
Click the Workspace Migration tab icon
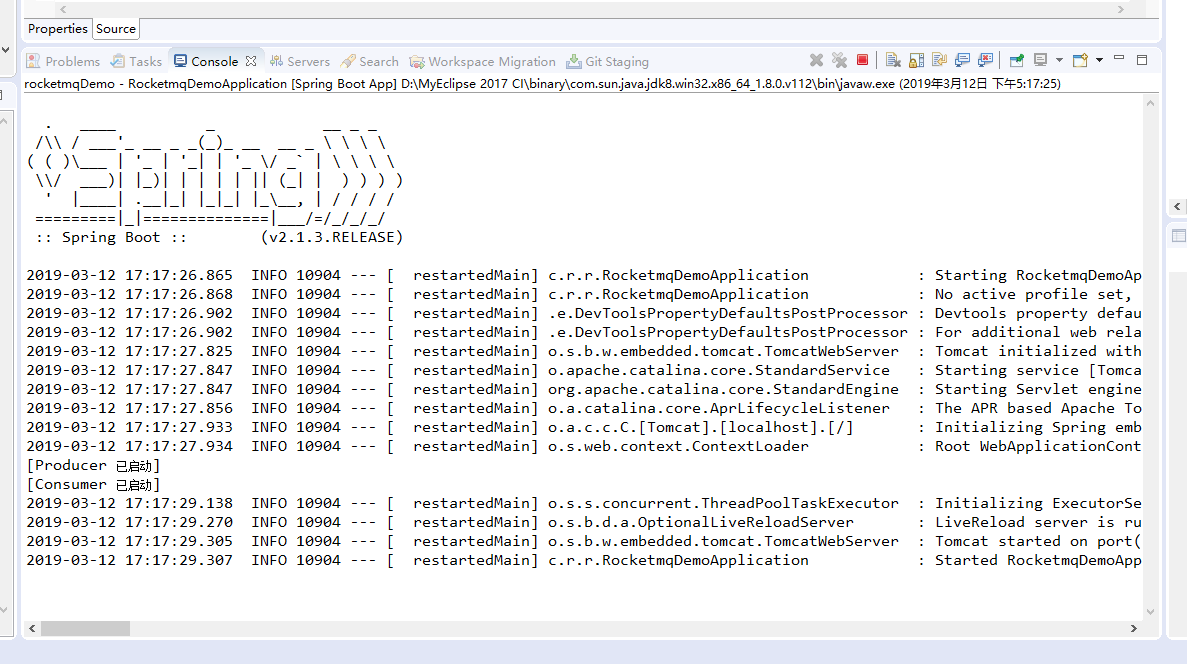tap(416, 61)
